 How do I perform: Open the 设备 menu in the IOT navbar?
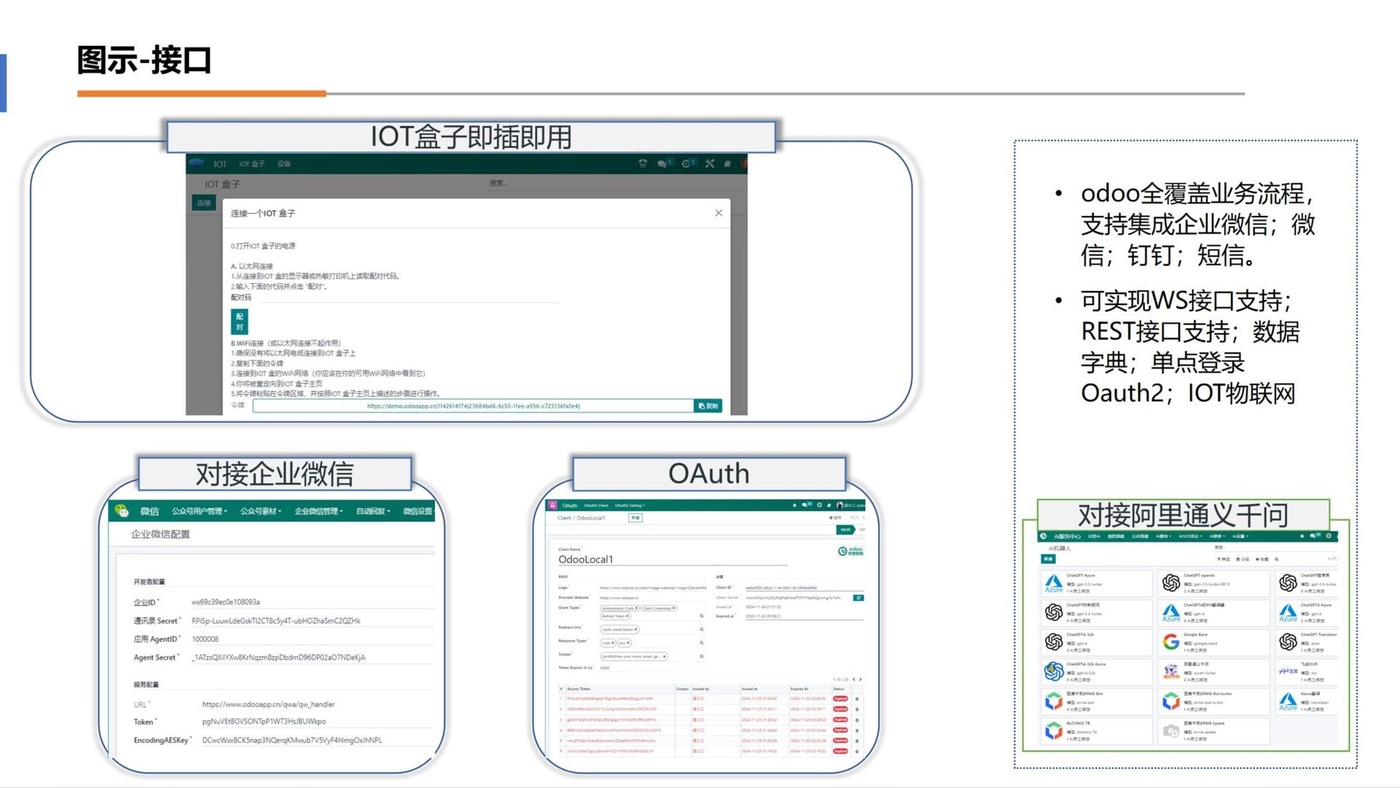coord(284,164)
